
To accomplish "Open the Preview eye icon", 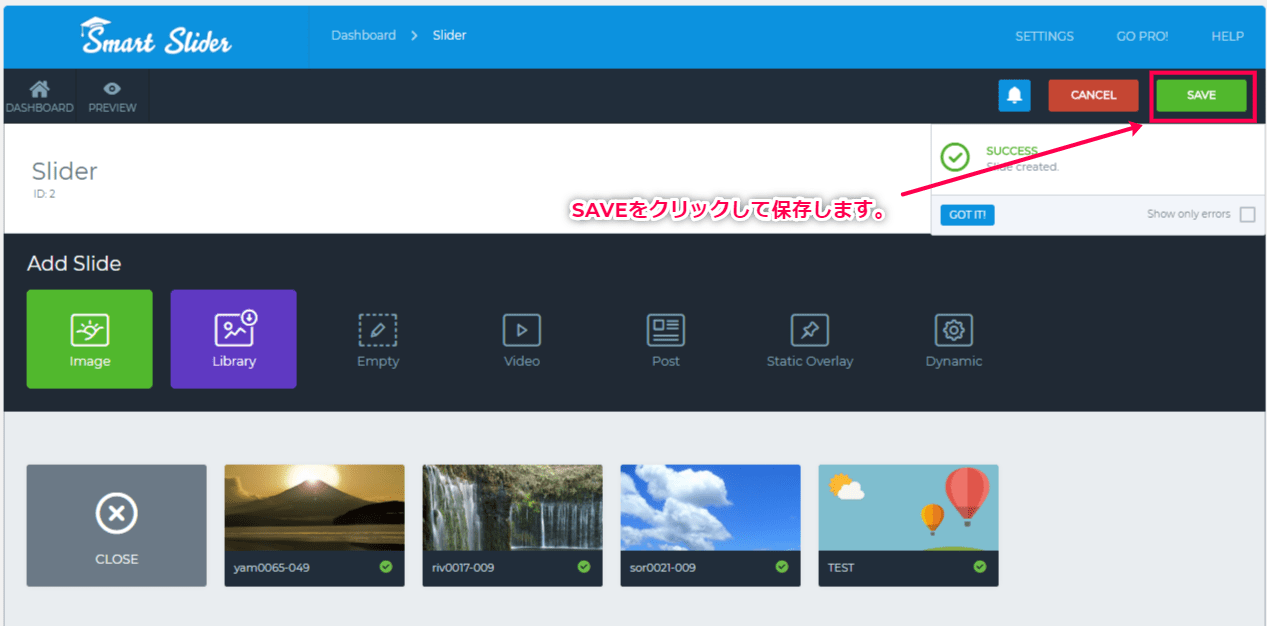I will point(112,90).
